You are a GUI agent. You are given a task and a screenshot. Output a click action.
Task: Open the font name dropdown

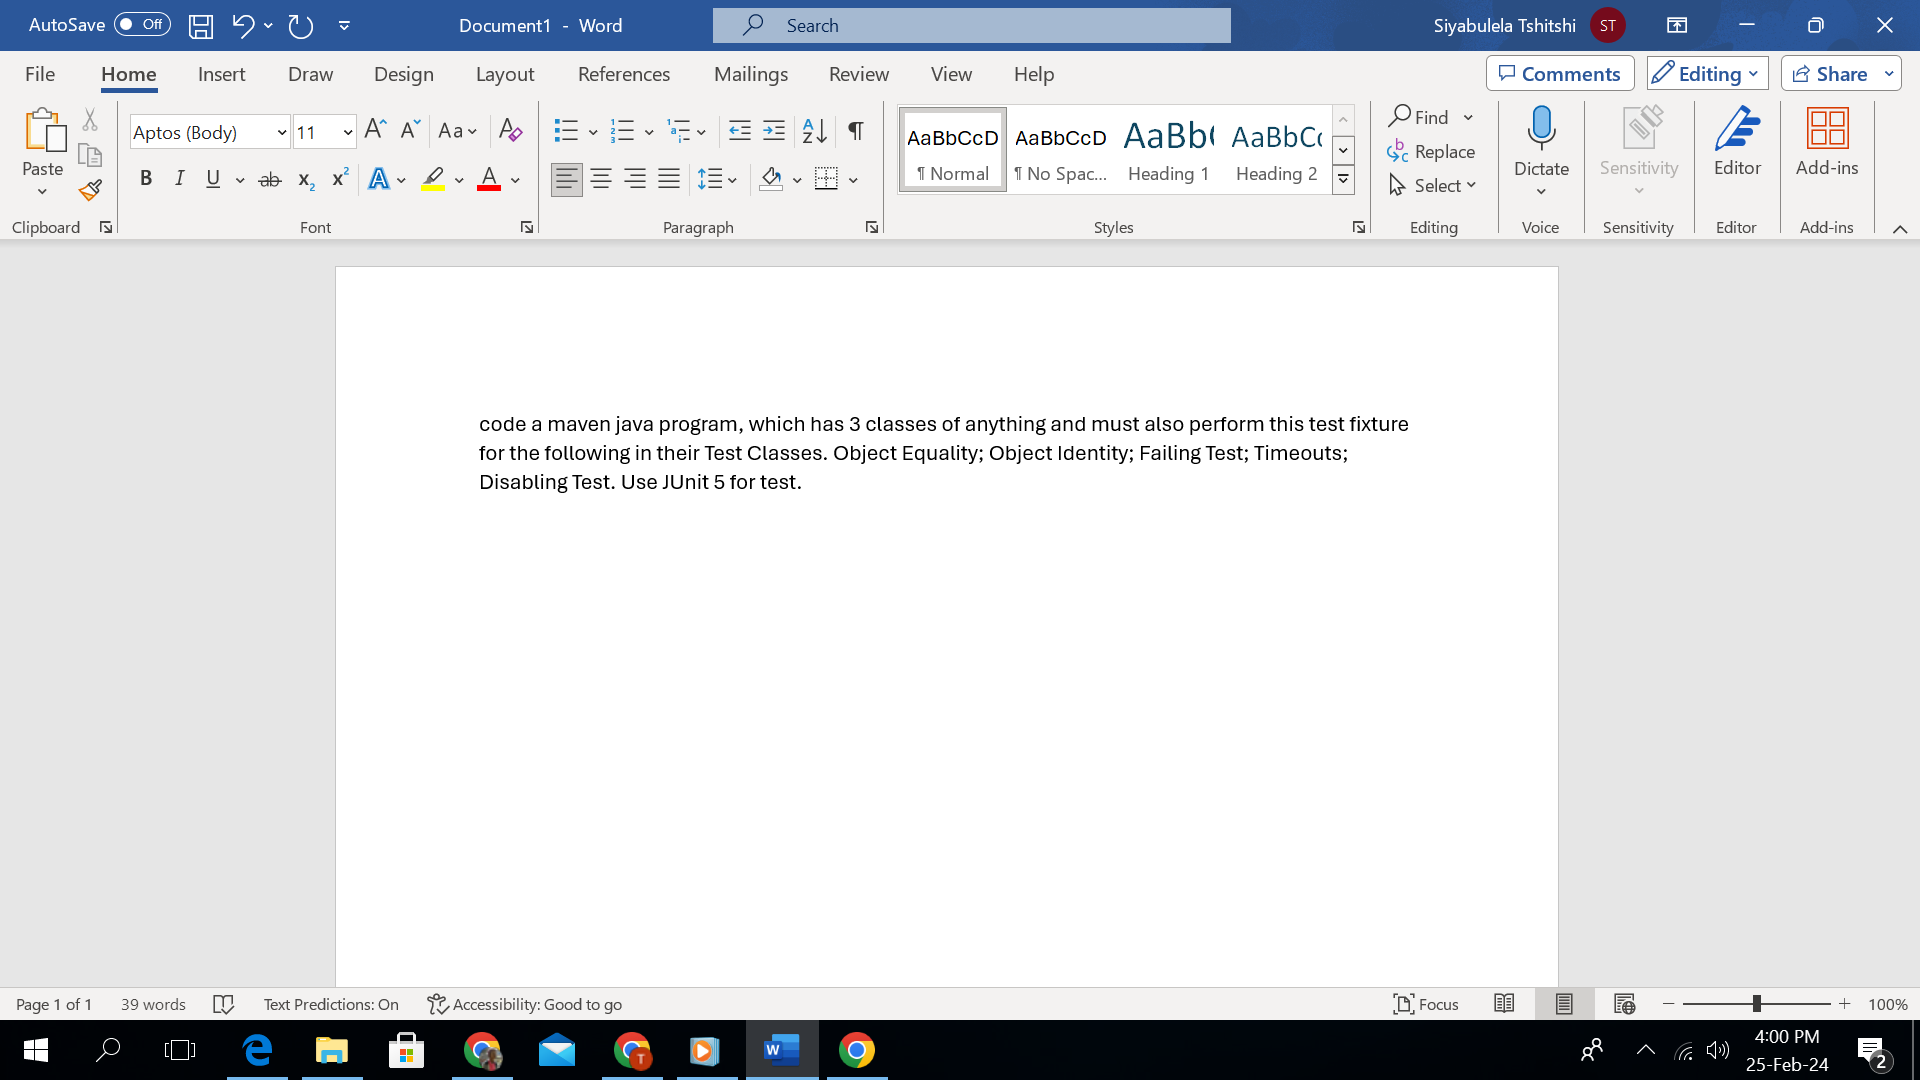point(282,132)
